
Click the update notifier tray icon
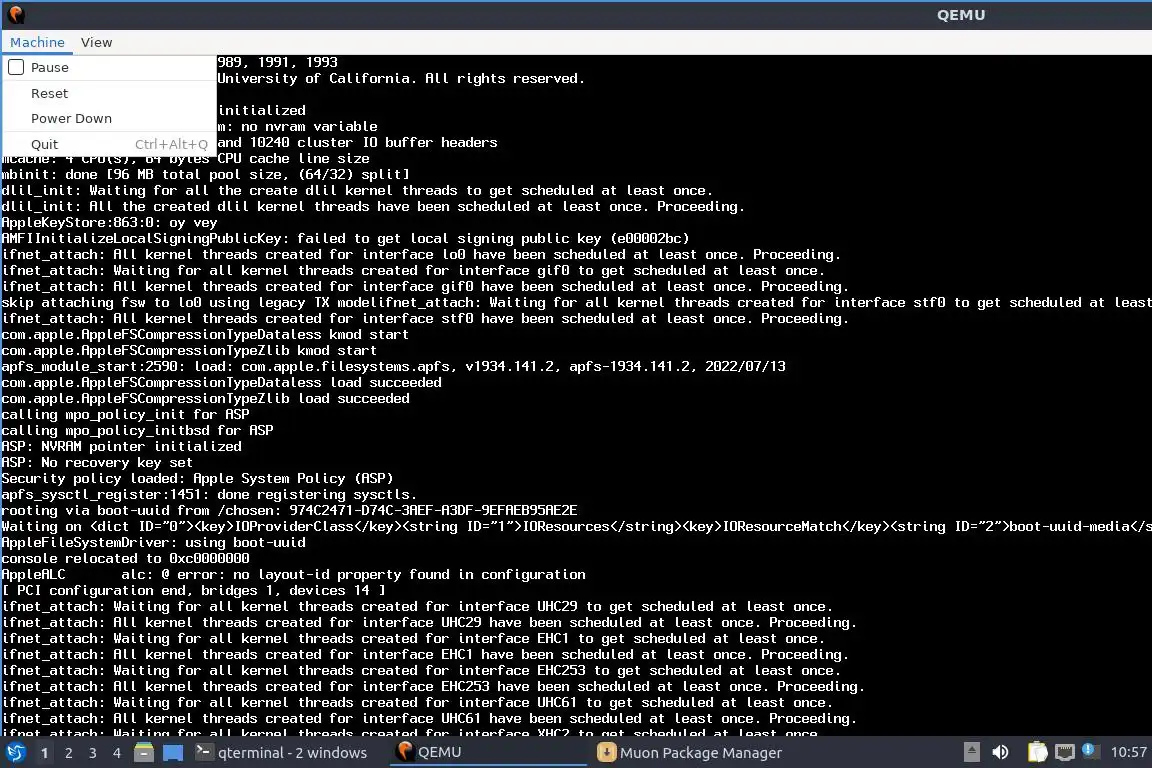pyautogui.click(x=1090, y=750)
